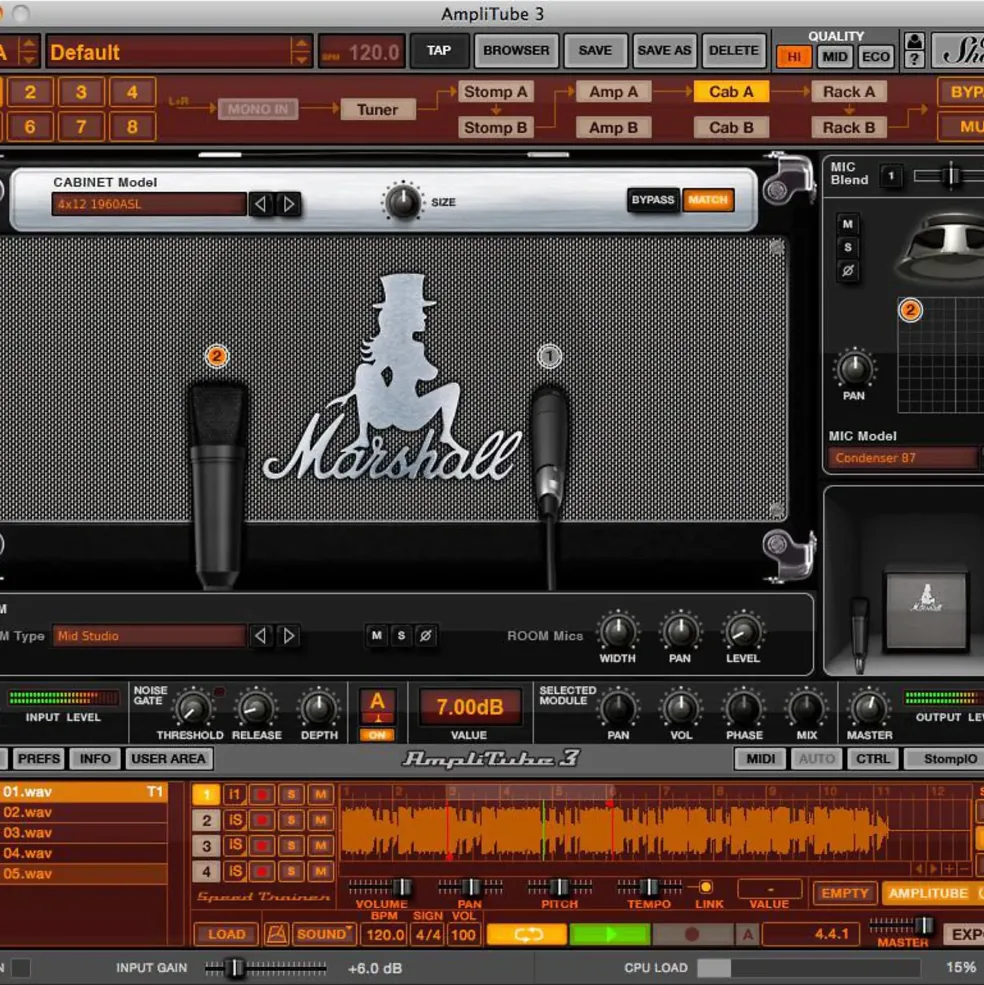Open the MIC Model selector Condenser 87

[x=902, y=458]
